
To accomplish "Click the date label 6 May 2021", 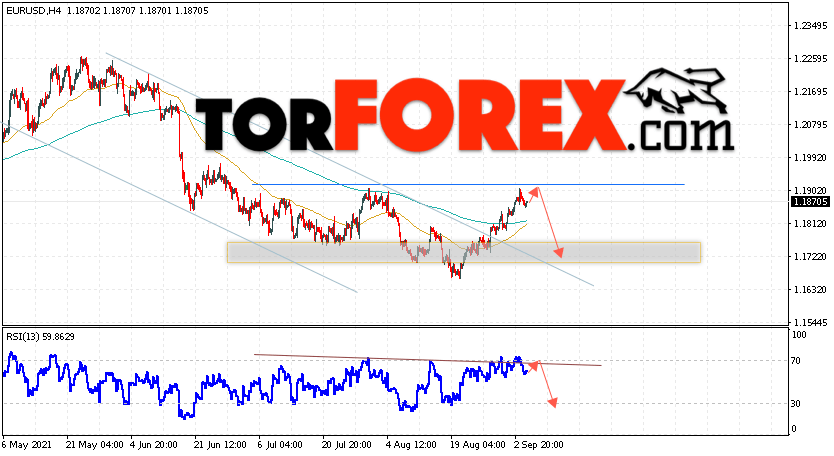I will [27, 444].
